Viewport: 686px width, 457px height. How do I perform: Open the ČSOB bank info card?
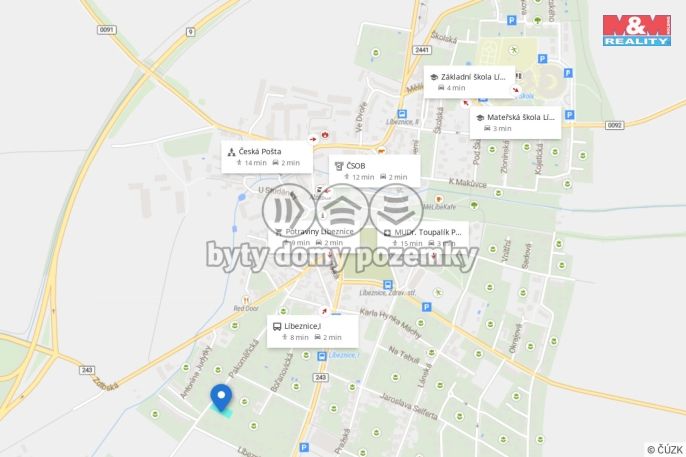(x=374, y=171)
